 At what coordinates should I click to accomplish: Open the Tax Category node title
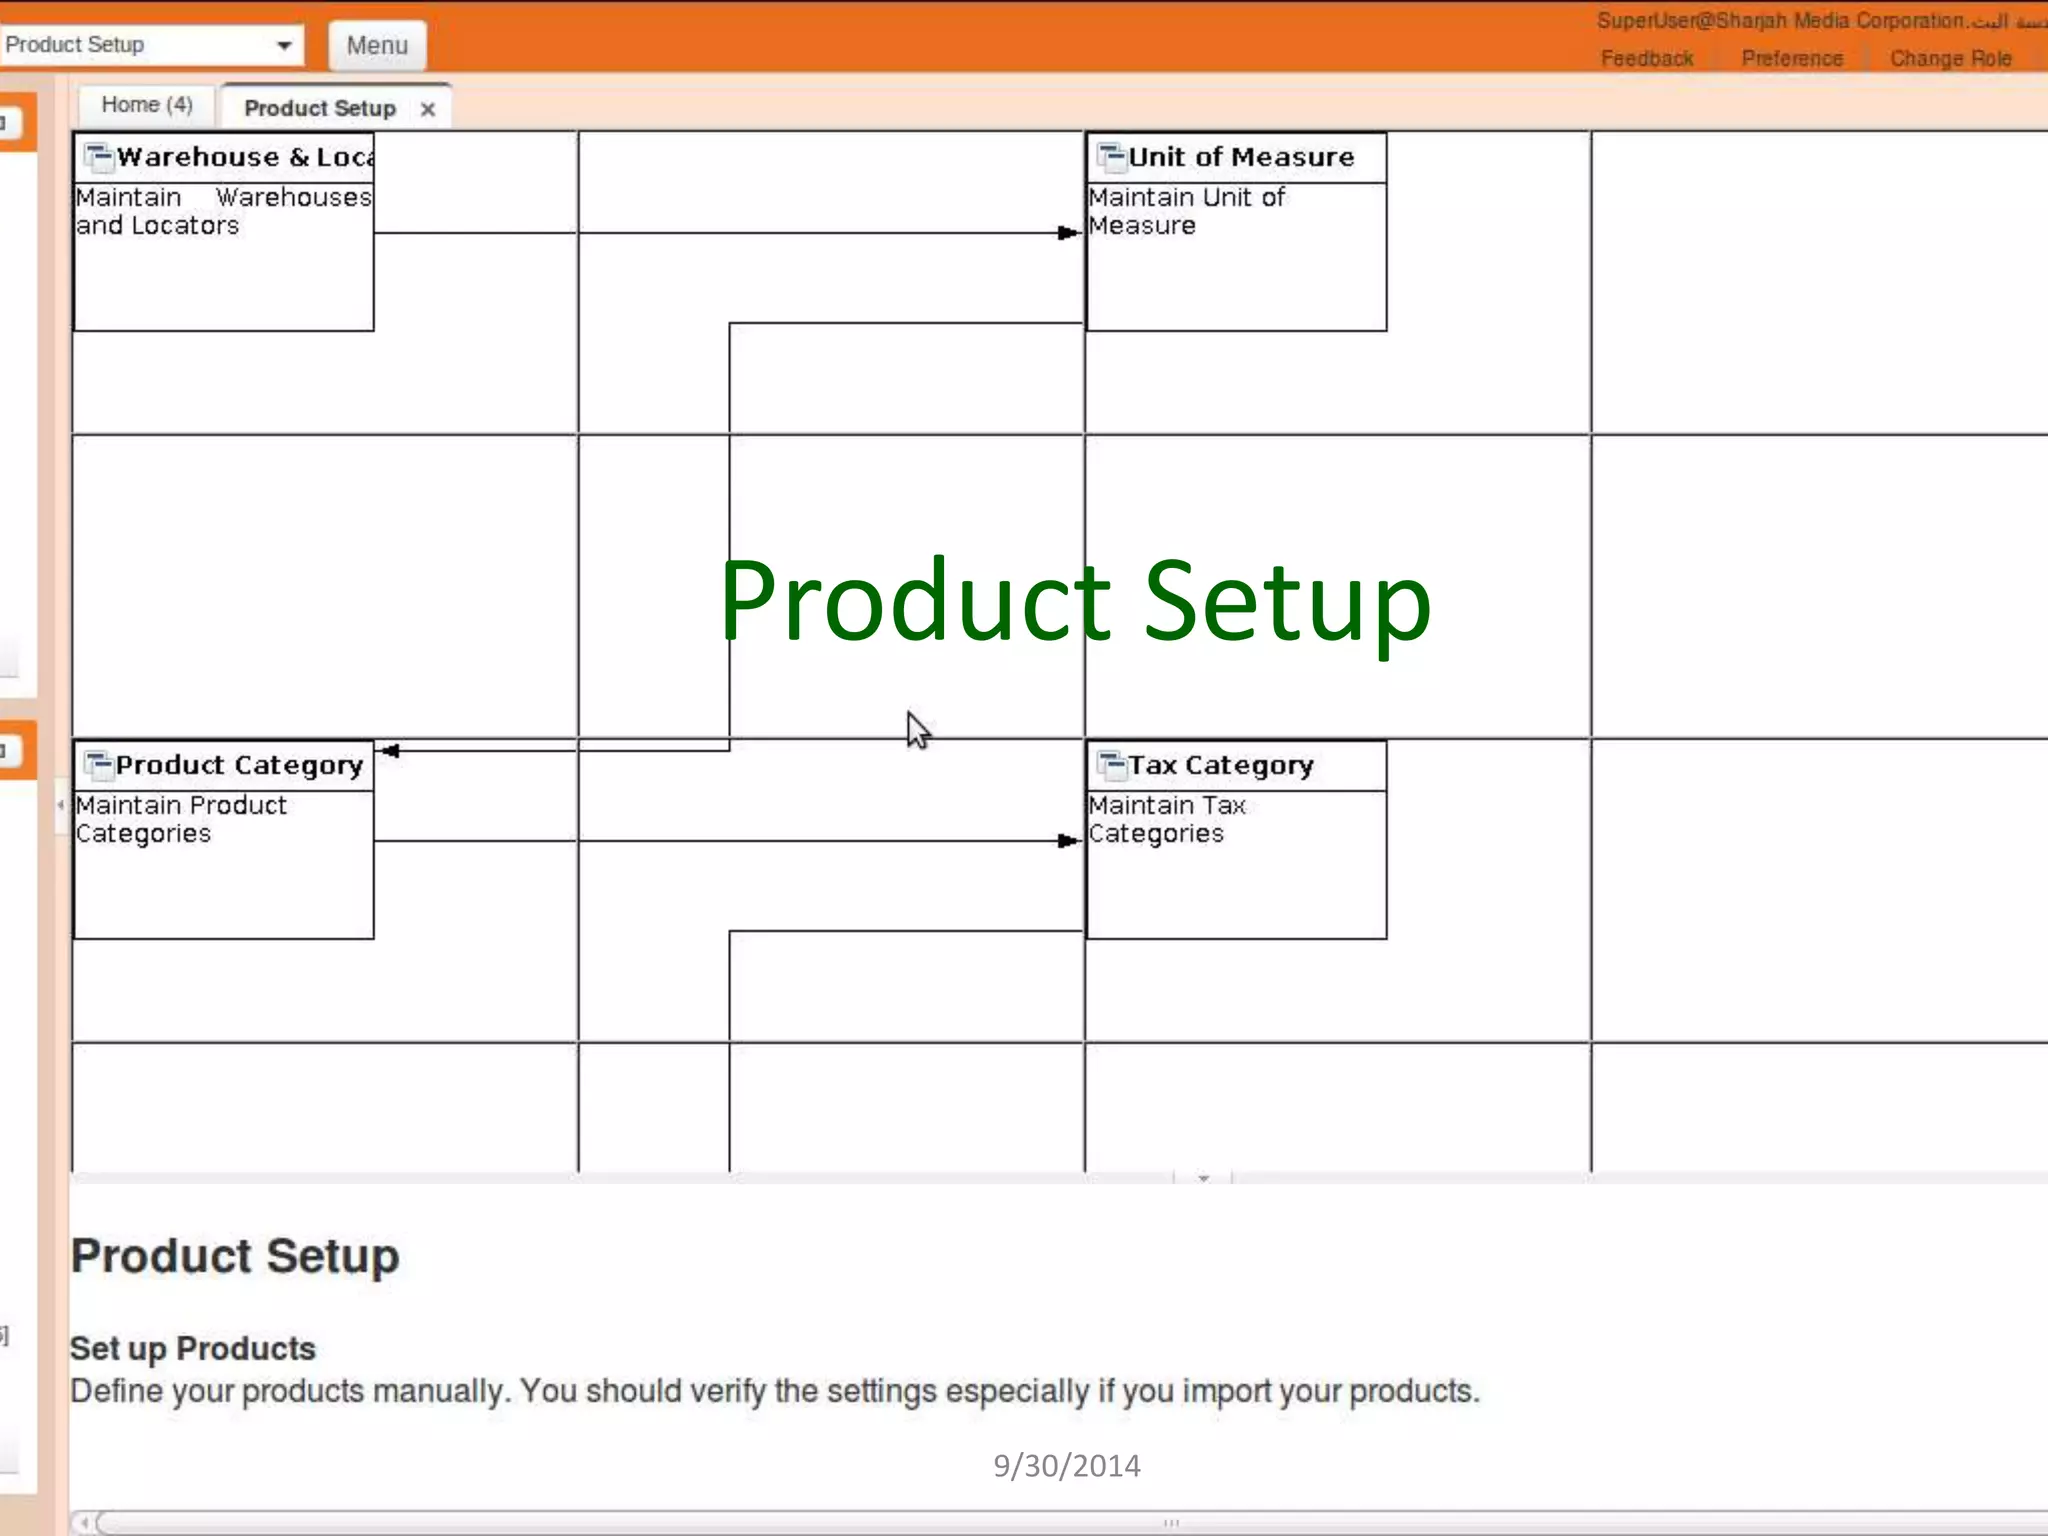(x=1220, y=765)
